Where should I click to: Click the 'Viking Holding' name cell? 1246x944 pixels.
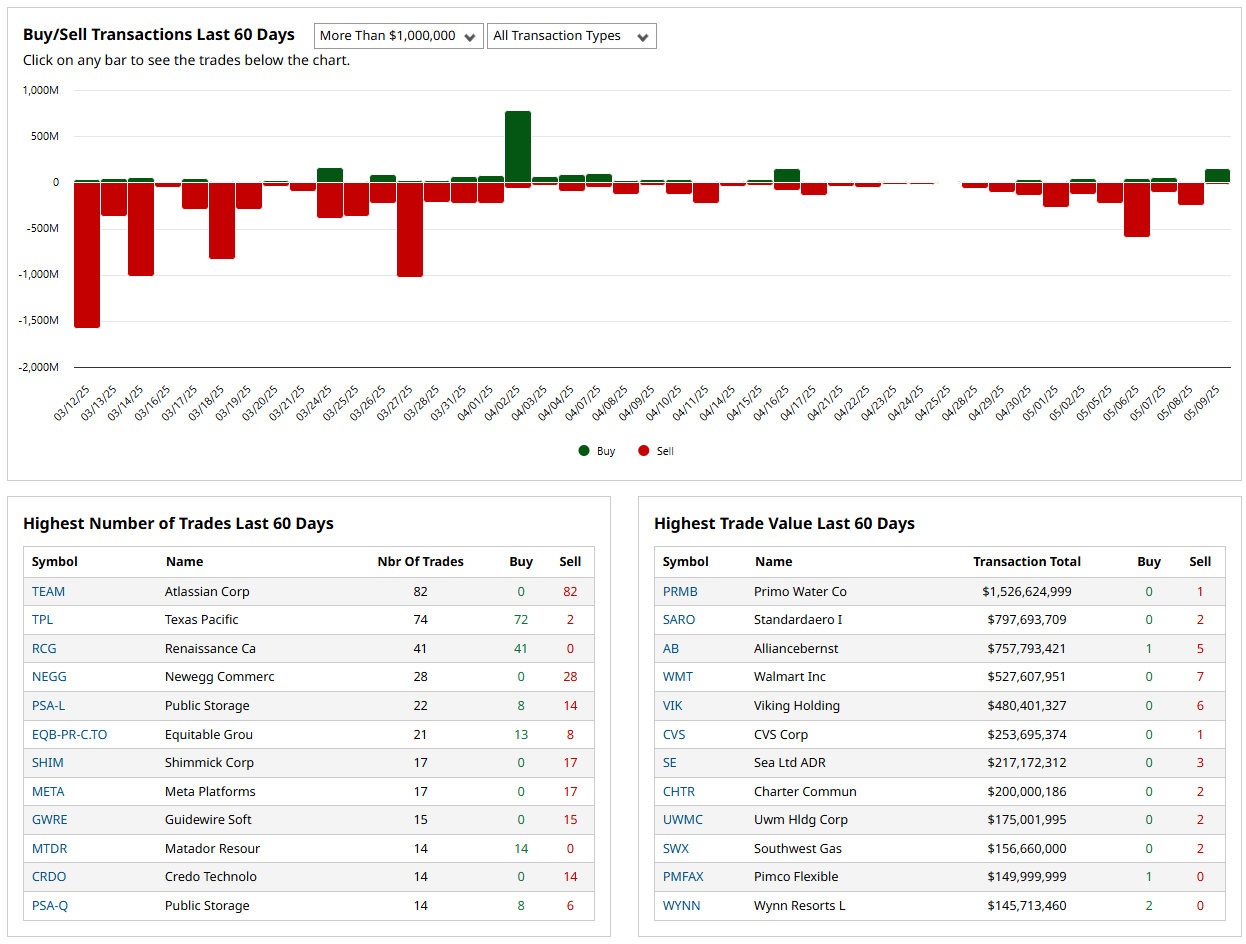pos(797,705)
